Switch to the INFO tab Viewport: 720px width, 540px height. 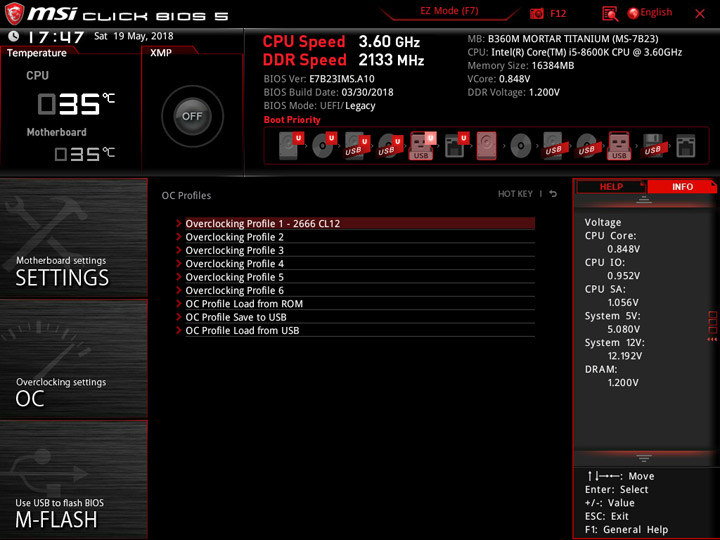tap(682, 187)
